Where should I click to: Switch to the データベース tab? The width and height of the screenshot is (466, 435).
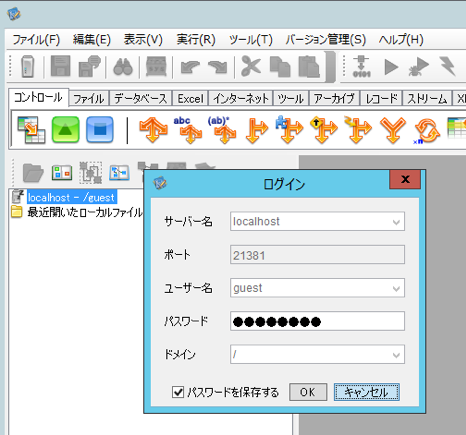(x=140, y=99)
